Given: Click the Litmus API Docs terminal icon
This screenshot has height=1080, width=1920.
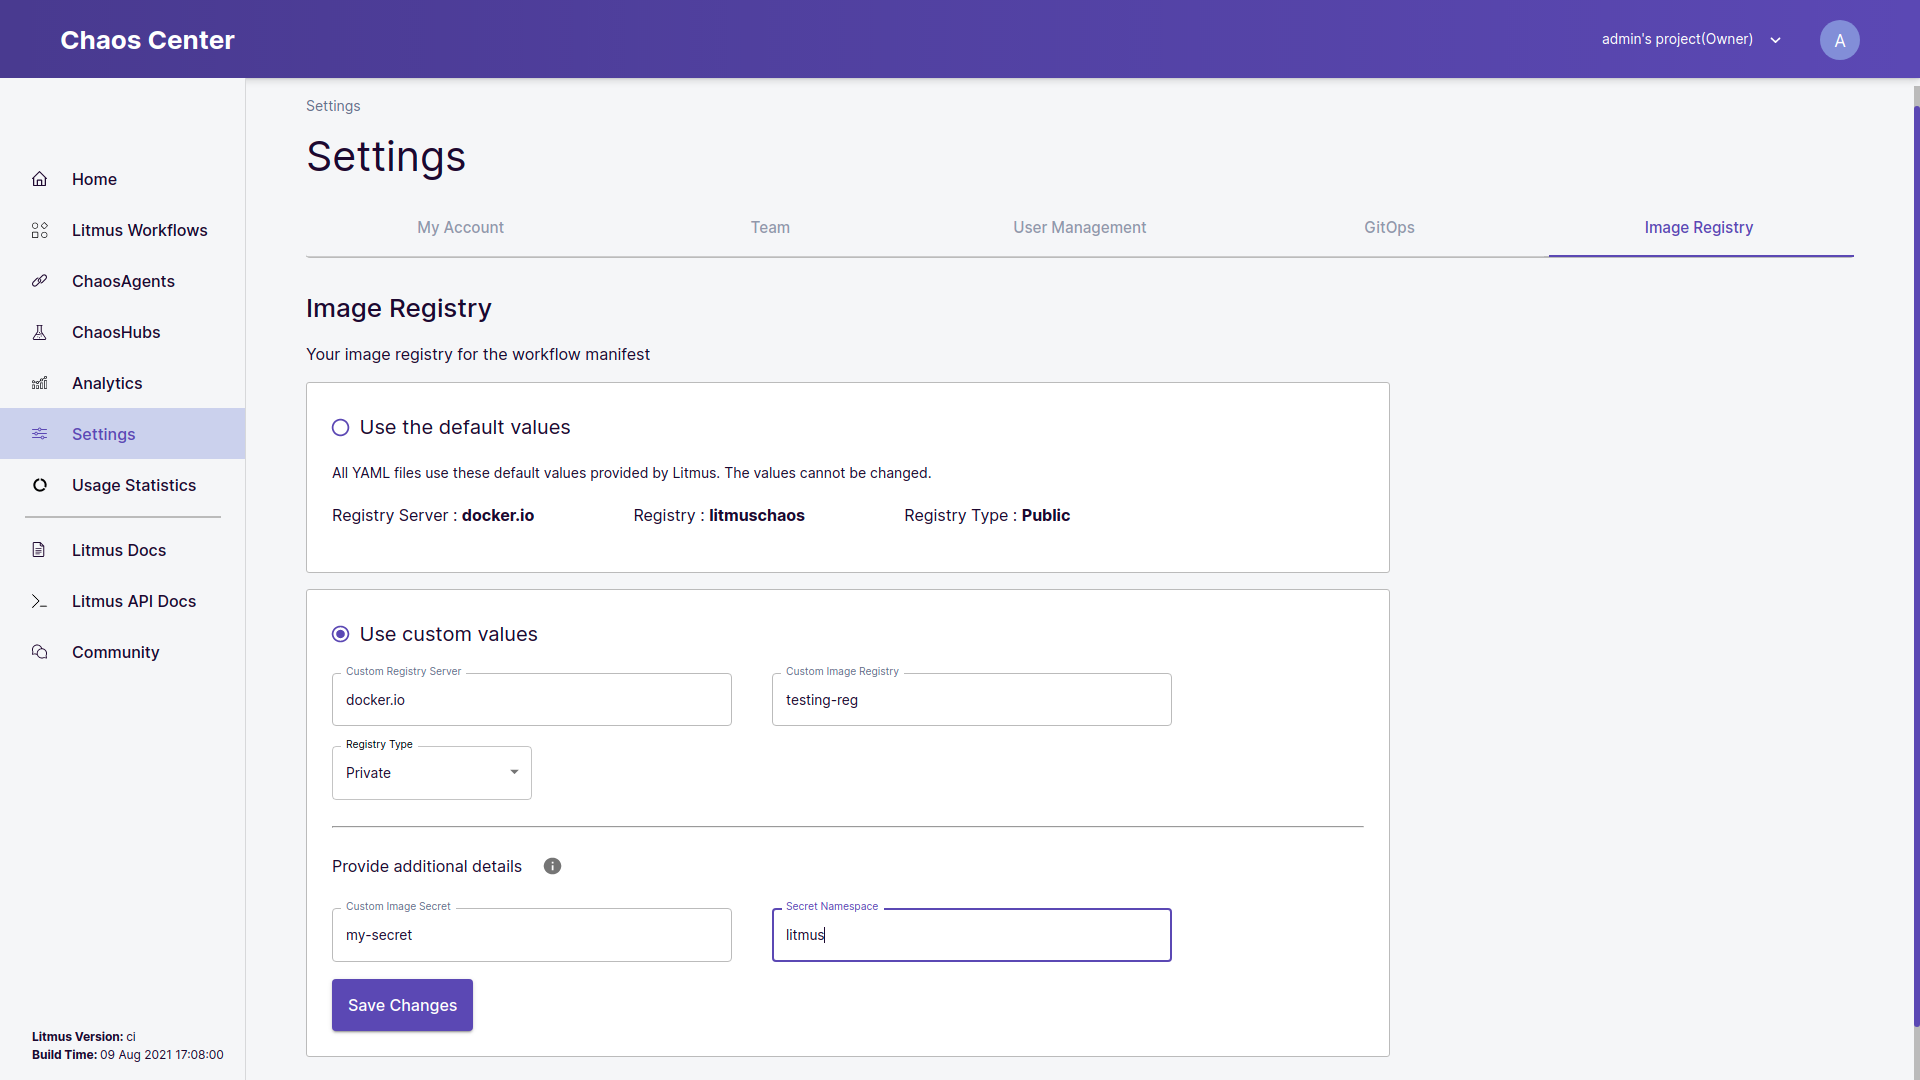Looking at the screenshot, I should (40, 601).
